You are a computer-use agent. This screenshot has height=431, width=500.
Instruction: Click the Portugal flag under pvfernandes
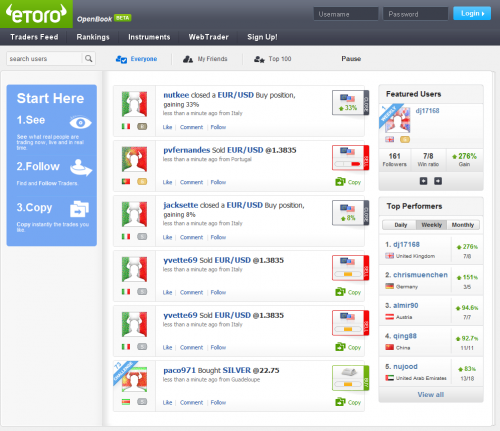tap(126, 182)
